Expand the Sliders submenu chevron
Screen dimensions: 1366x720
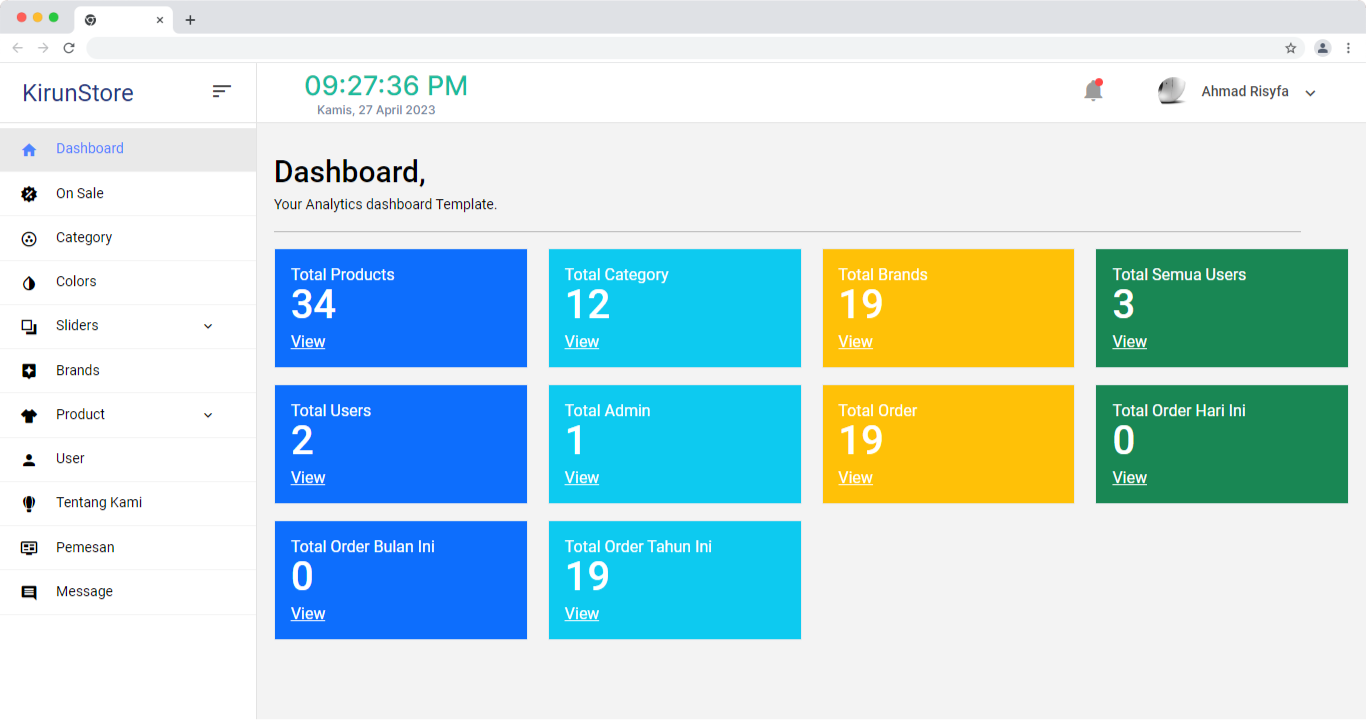point(208,326)
